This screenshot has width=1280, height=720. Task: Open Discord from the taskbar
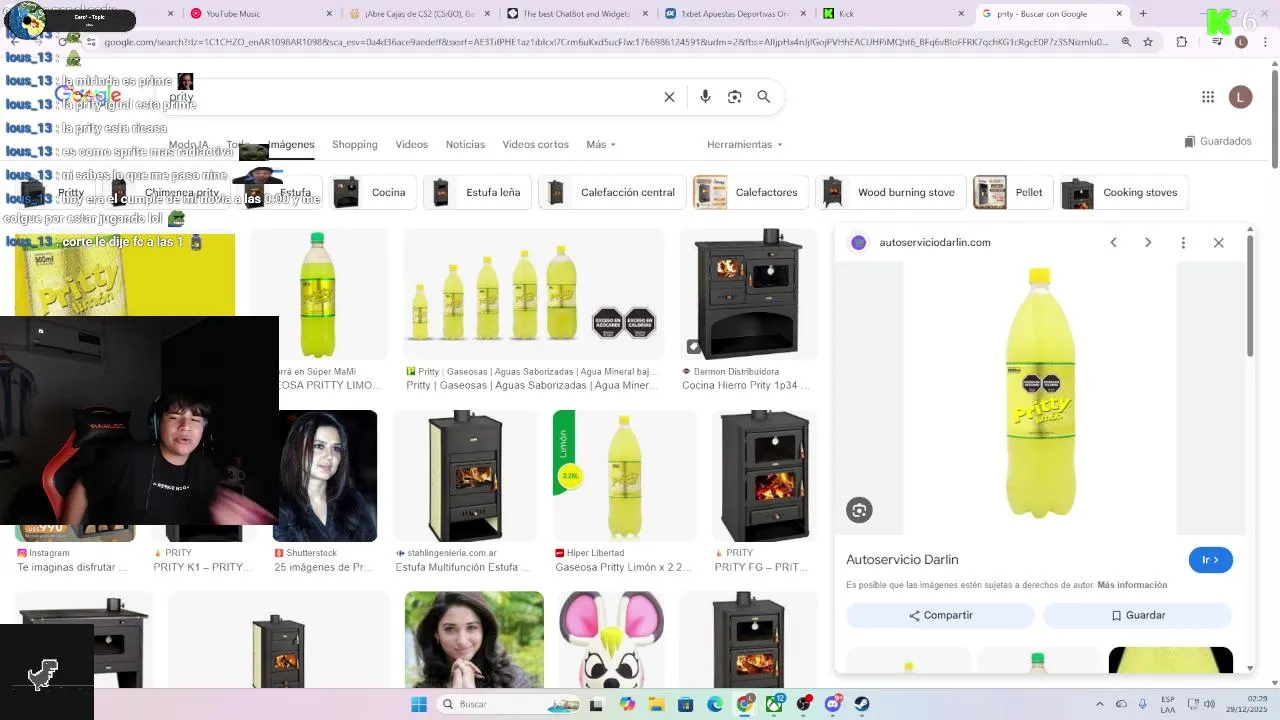[833, 704]
